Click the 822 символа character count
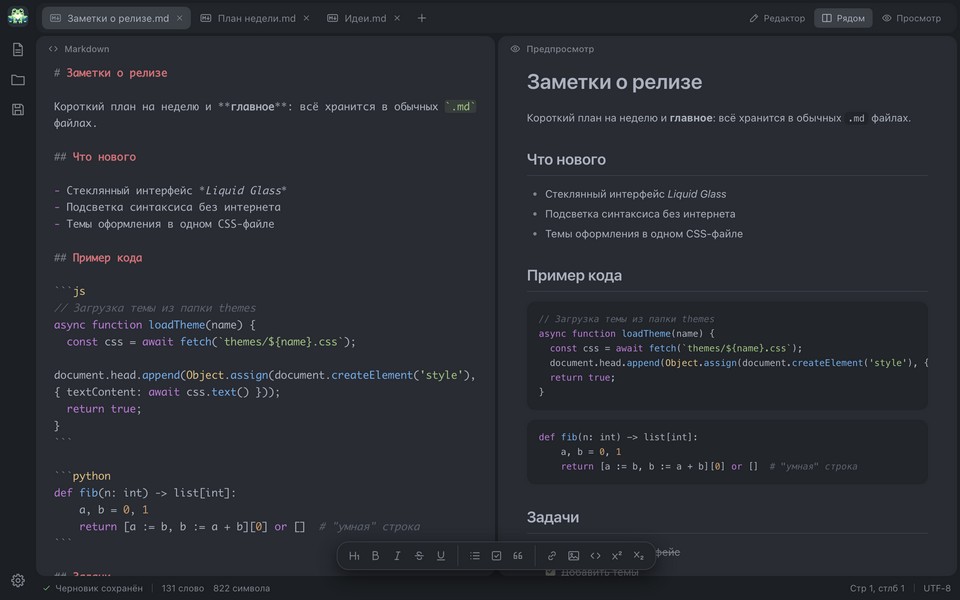The image size is (960, 600). (241, 588)
